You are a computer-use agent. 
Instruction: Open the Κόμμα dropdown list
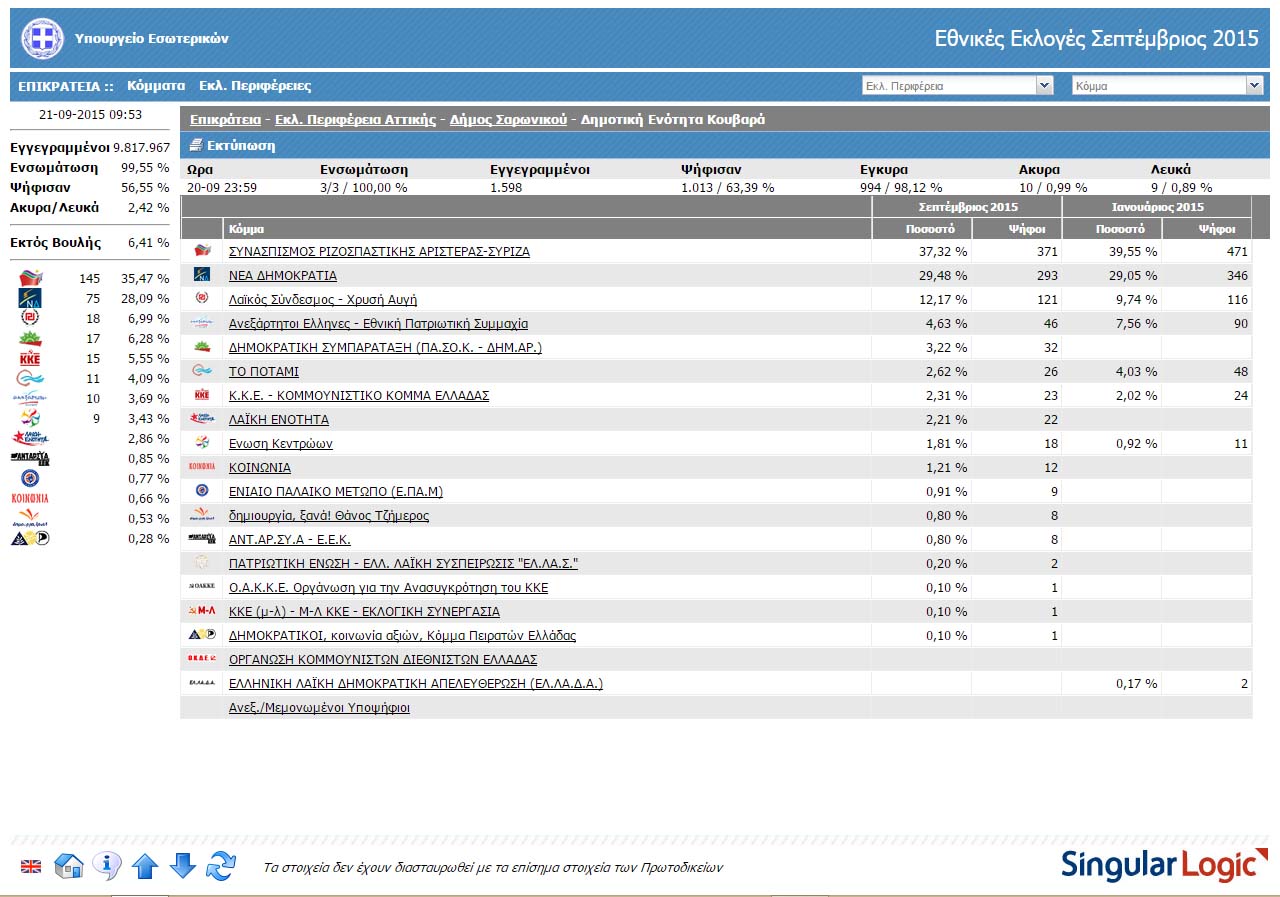(1167, 86)
